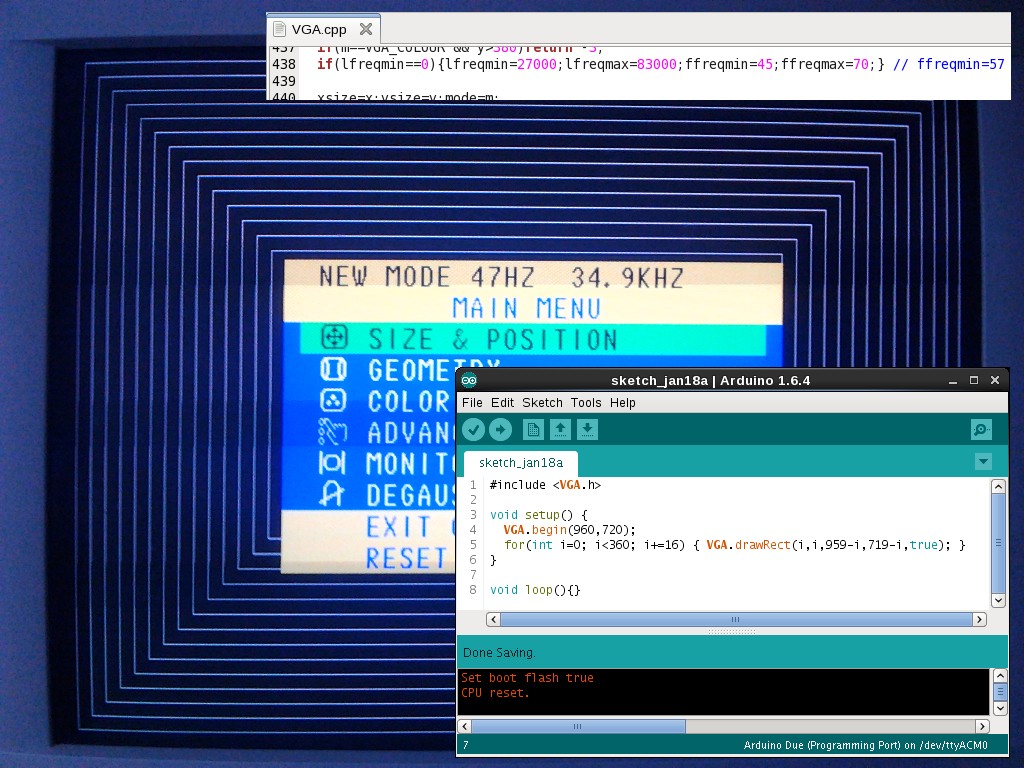
Task: Open a sketch using the Open toolbar icon
Action: tap(560, 429)
